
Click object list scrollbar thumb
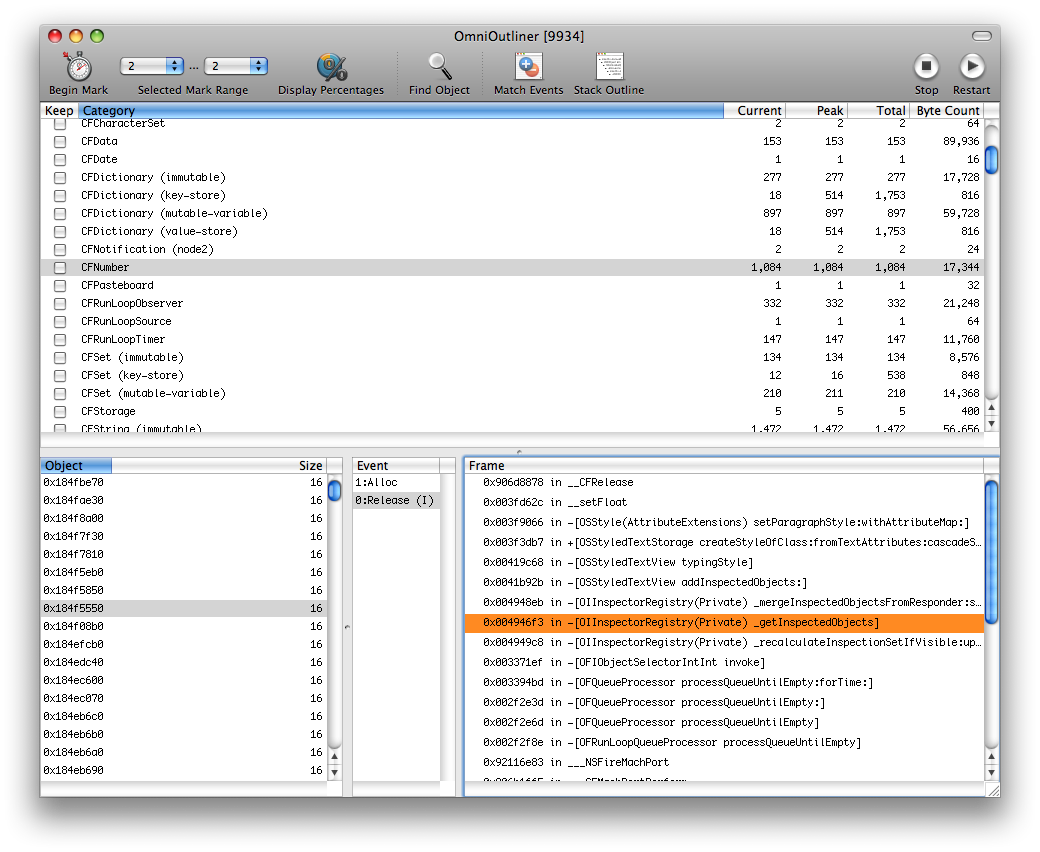coord(334,490)
